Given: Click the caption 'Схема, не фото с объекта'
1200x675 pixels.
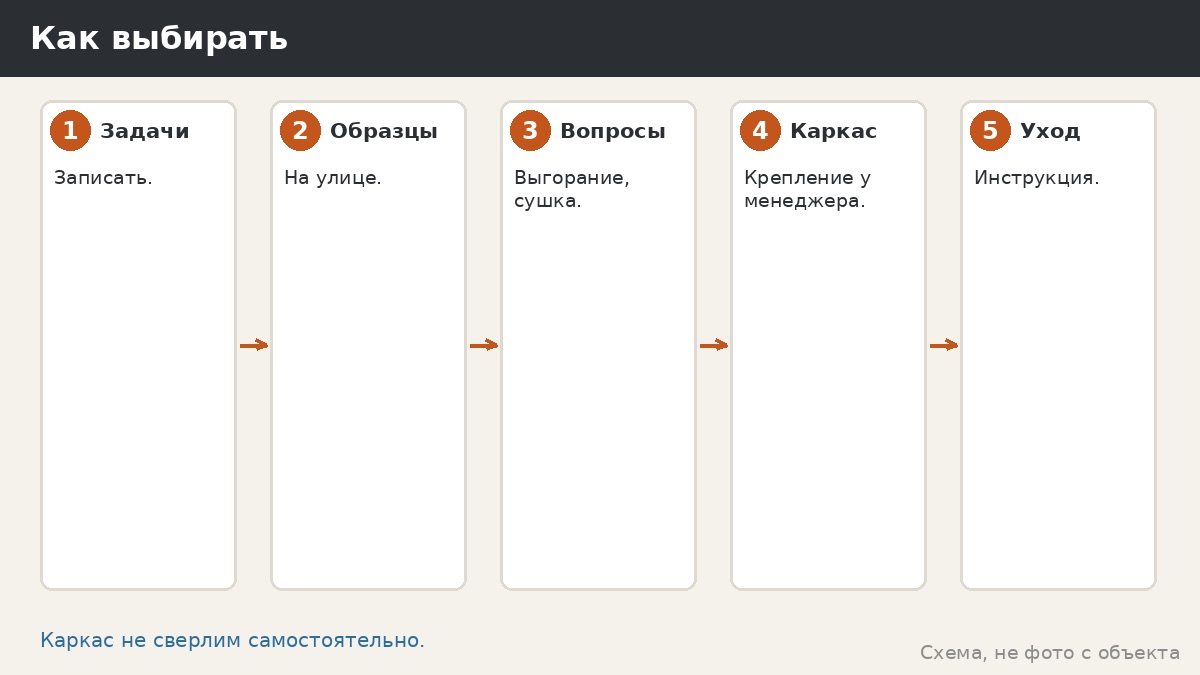Looking at the screenshot, I should (x=1050, y=653).
